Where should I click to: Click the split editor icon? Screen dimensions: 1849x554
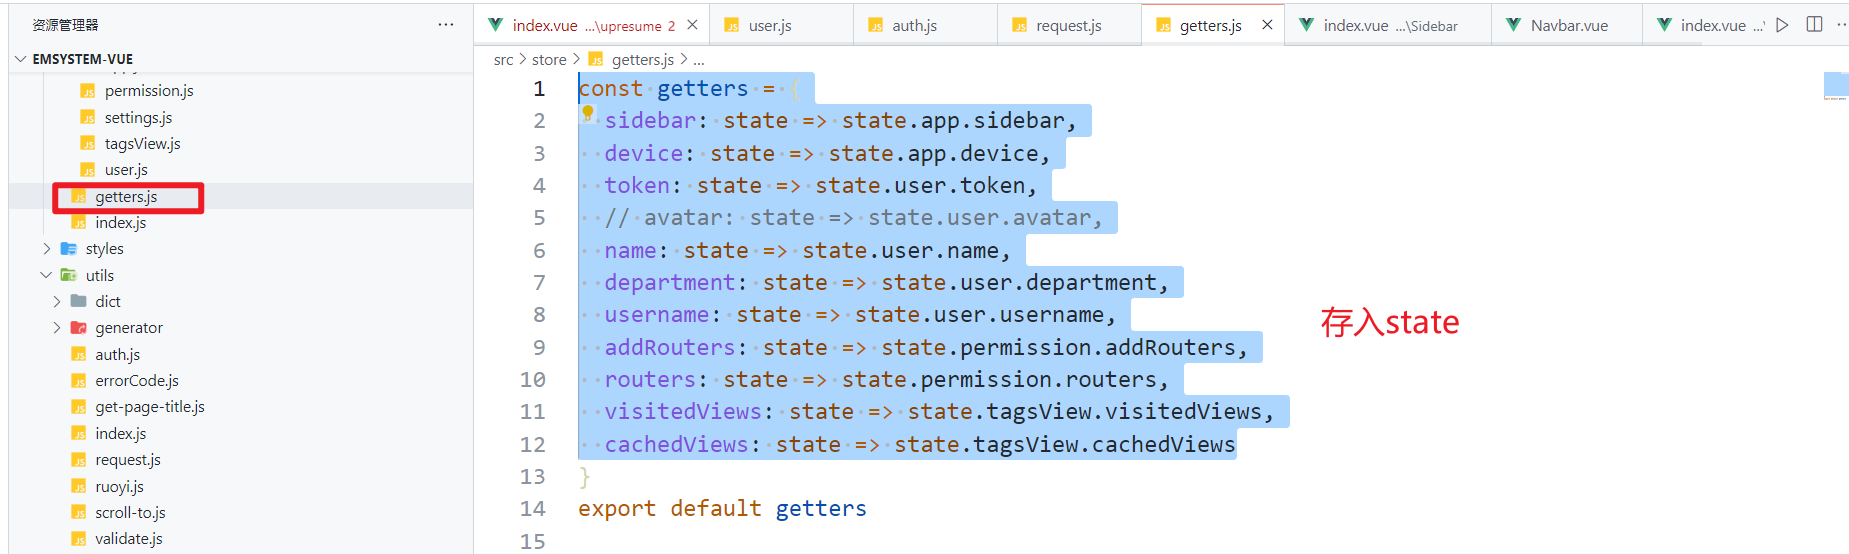pyautogui.click(x=1814, y=25)
